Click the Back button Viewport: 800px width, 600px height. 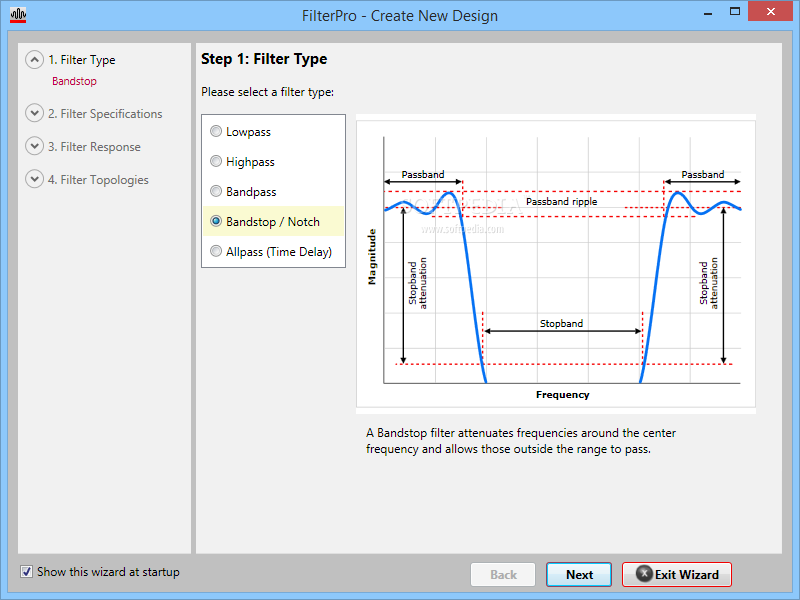pos(503,574)
